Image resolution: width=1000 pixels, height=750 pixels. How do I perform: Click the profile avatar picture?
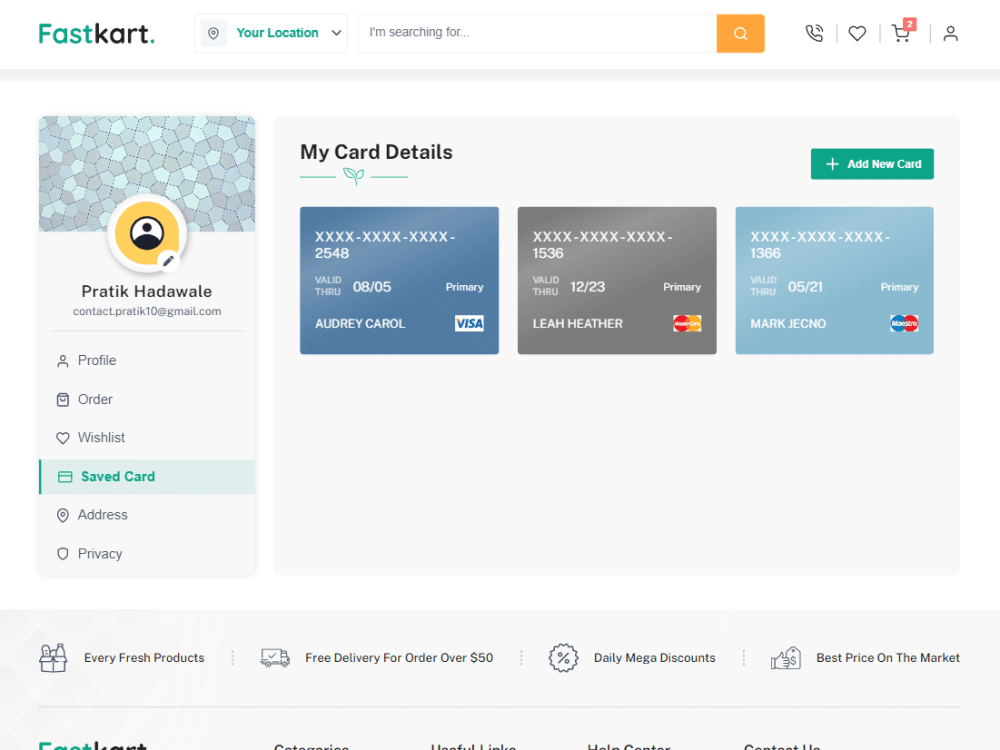147,233
